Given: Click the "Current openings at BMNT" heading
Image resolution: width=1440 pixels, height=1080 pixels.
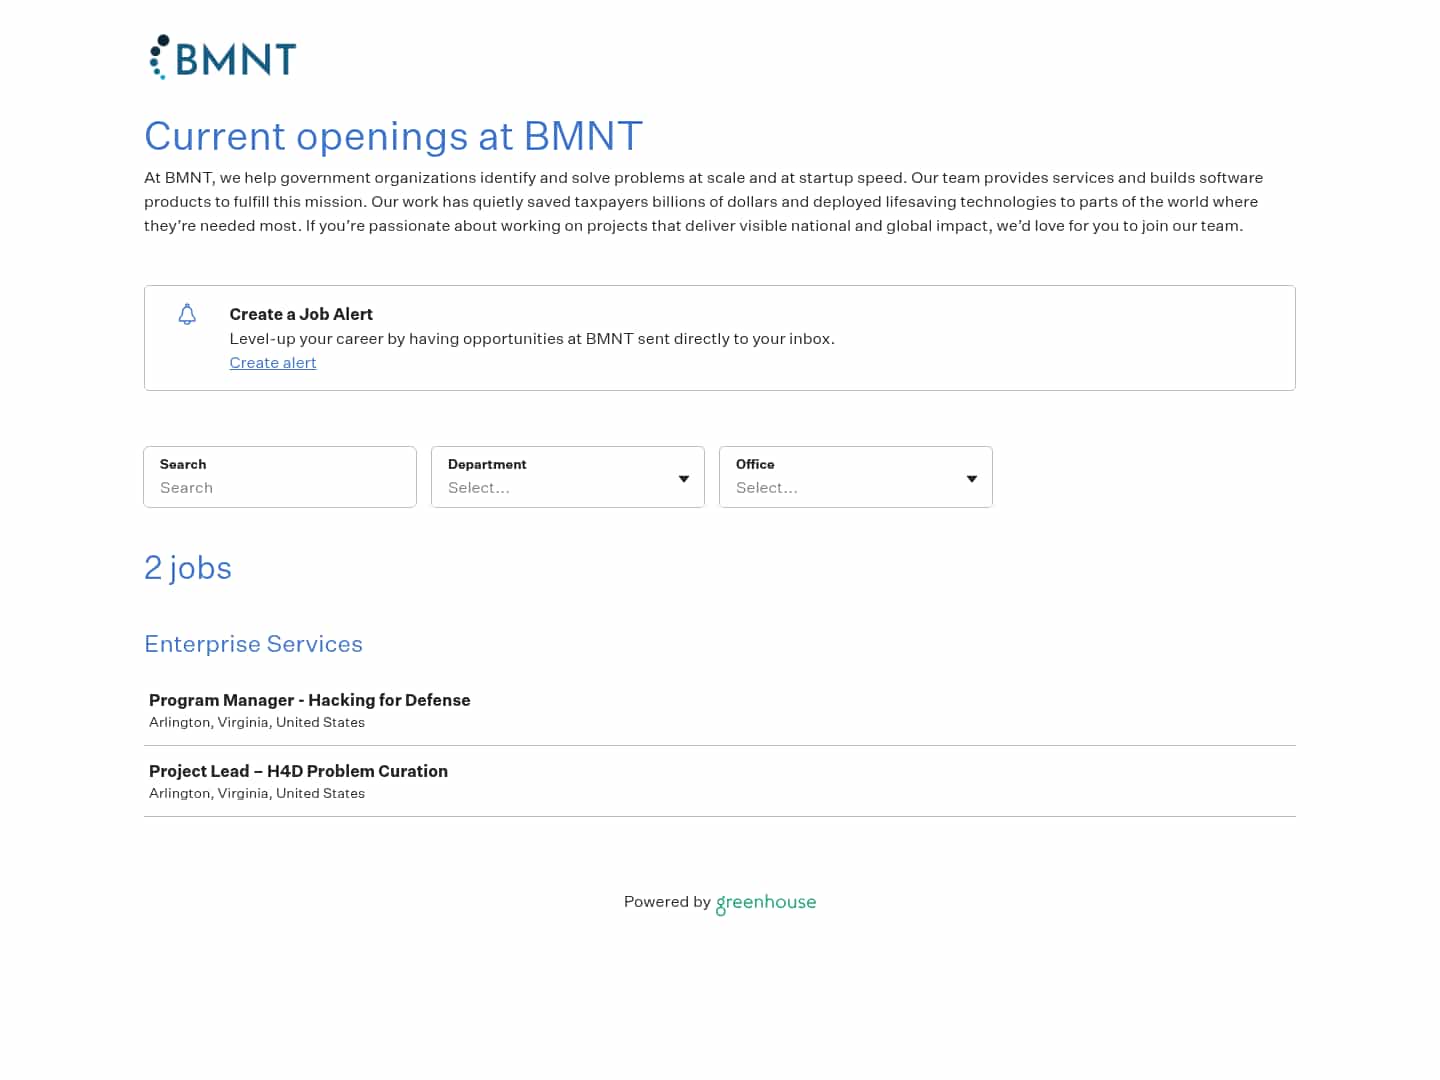Looking at the screenshot, I should pyautogui.click(x=393, y=136).
